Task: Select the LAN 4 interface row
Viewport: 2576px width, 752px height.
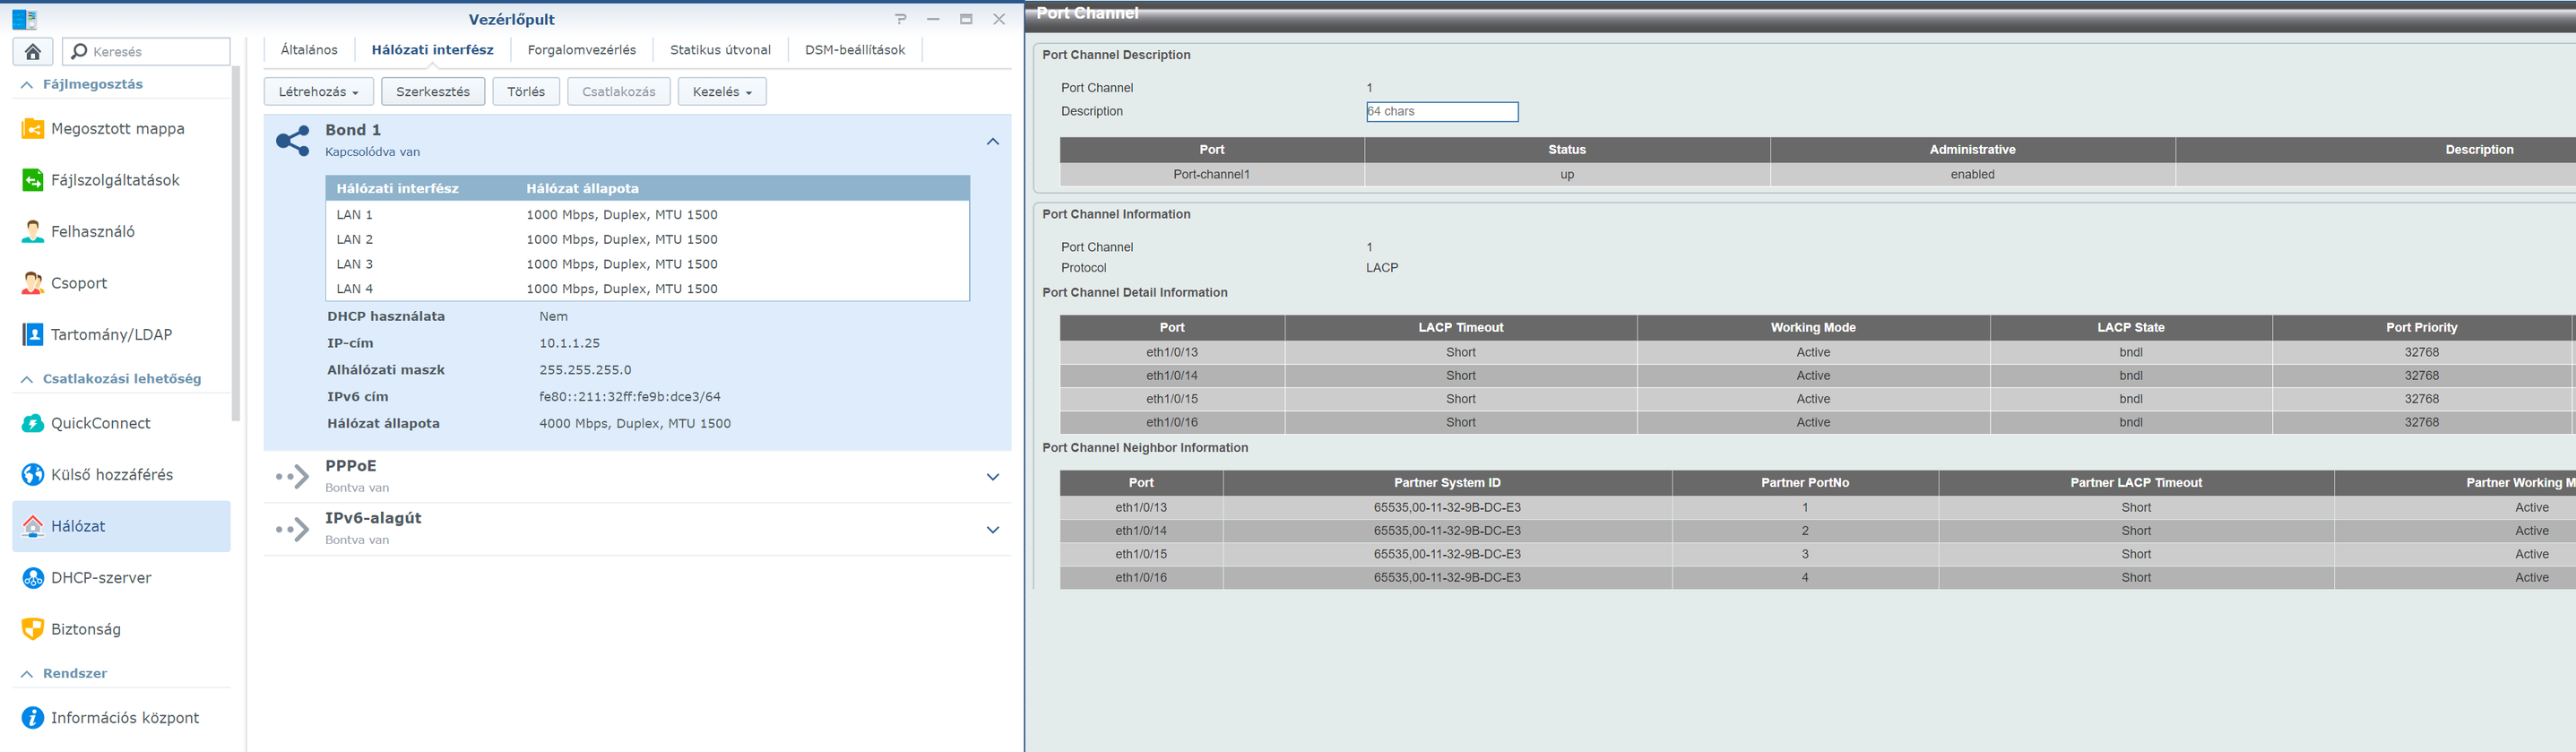Action: [x=647, y=289]
